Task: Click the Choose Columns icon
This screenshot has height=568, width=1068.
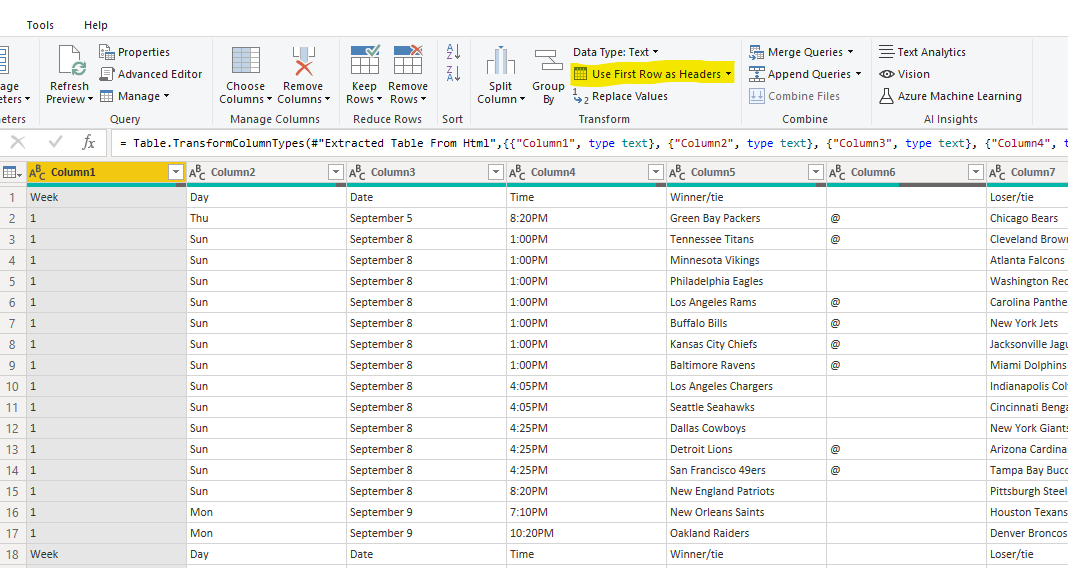Action: [245, 61]
